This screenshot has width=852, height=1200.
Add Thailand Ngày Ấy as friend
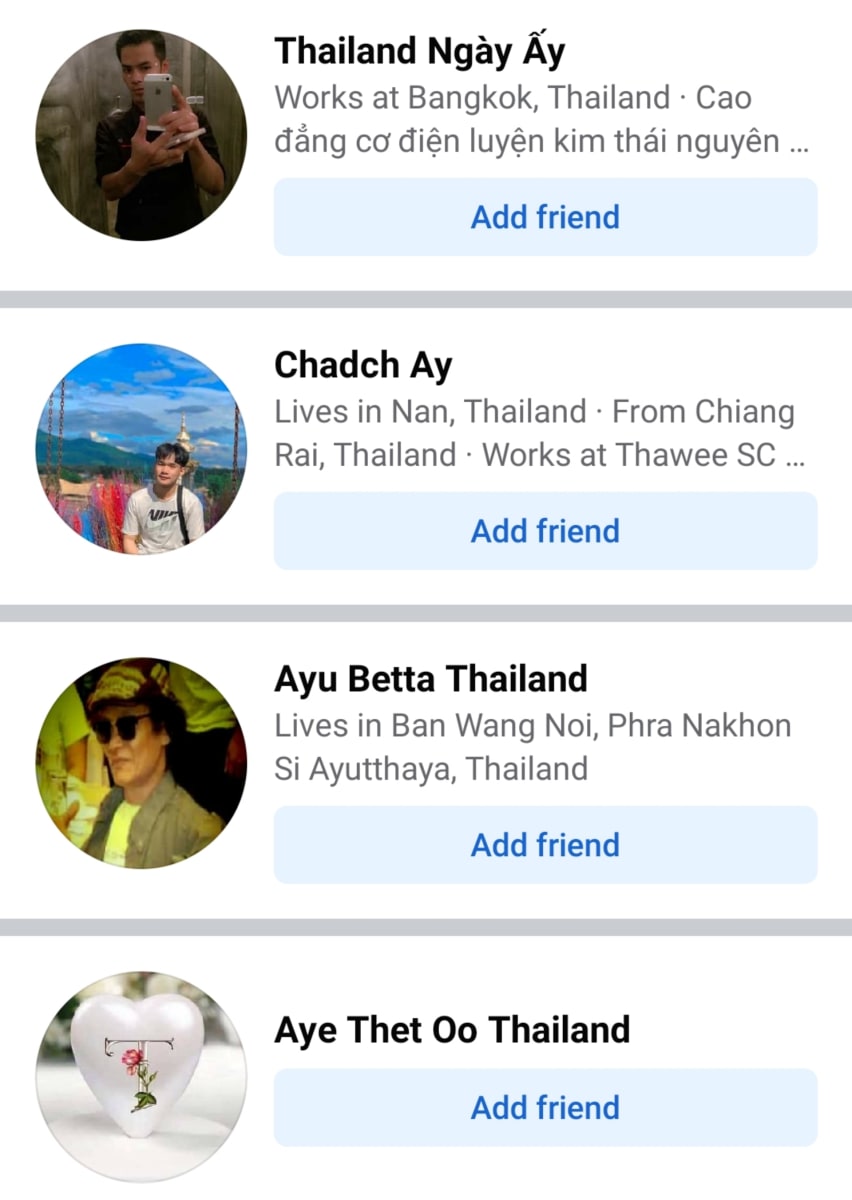click(545, 217)
